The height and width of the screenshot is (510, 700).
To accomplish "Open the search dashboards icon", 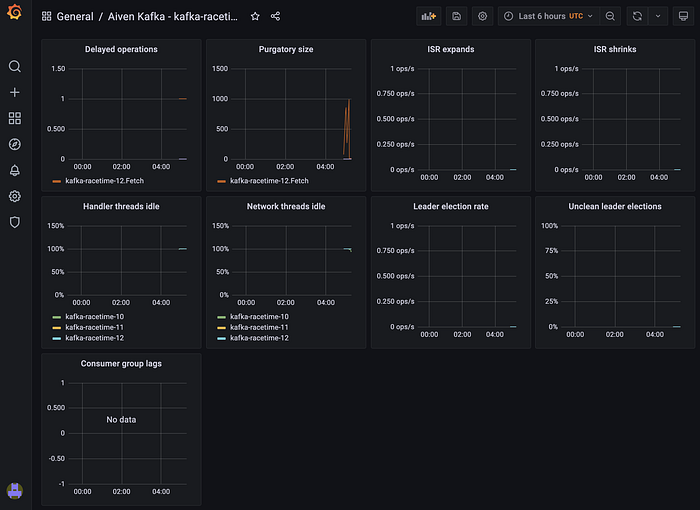I will 15,67.
